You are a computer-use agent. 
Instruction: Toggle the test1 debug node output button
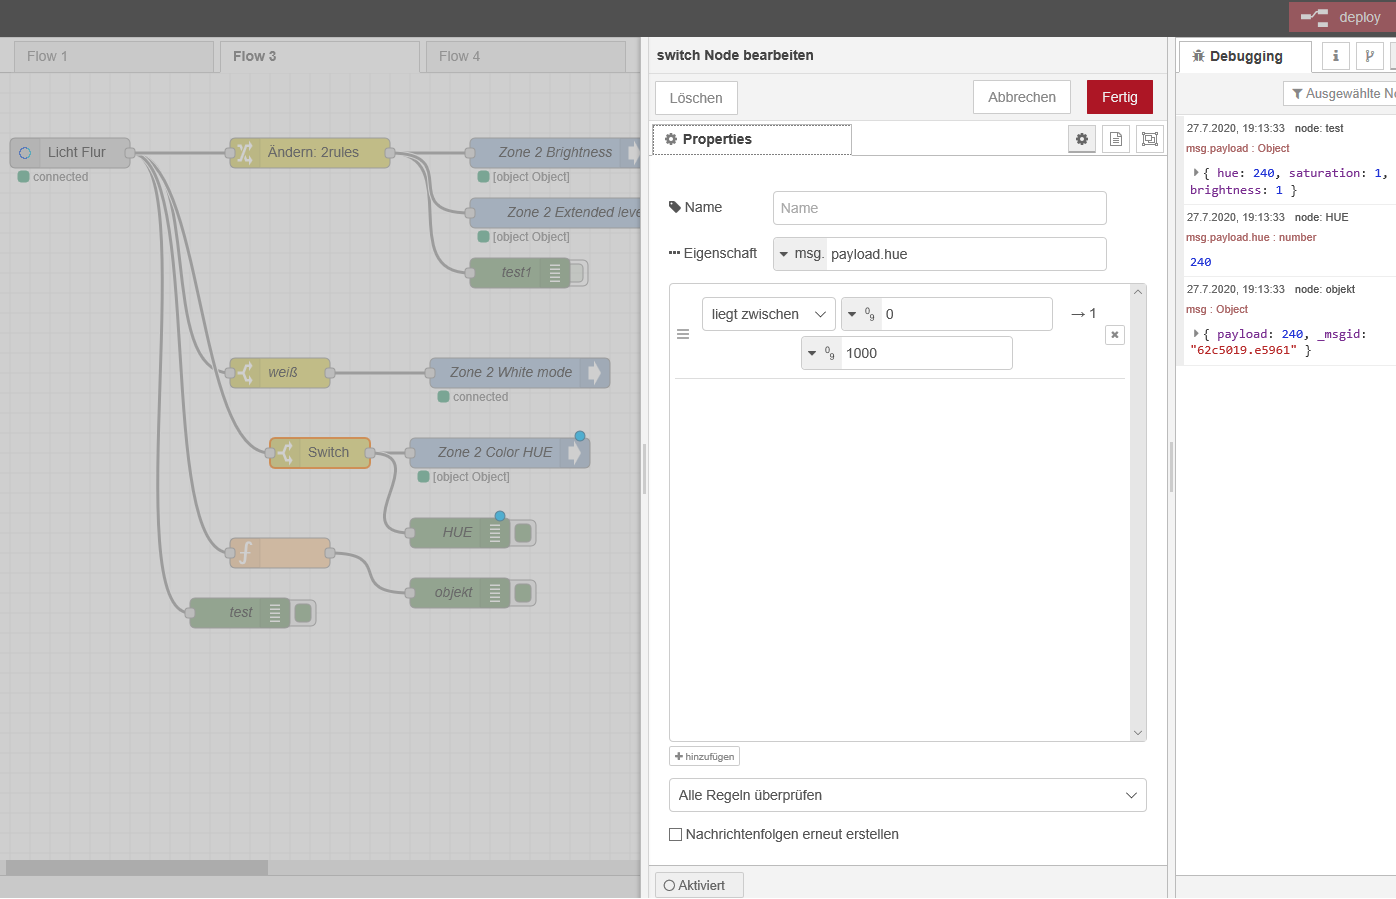tap(578, 273)
